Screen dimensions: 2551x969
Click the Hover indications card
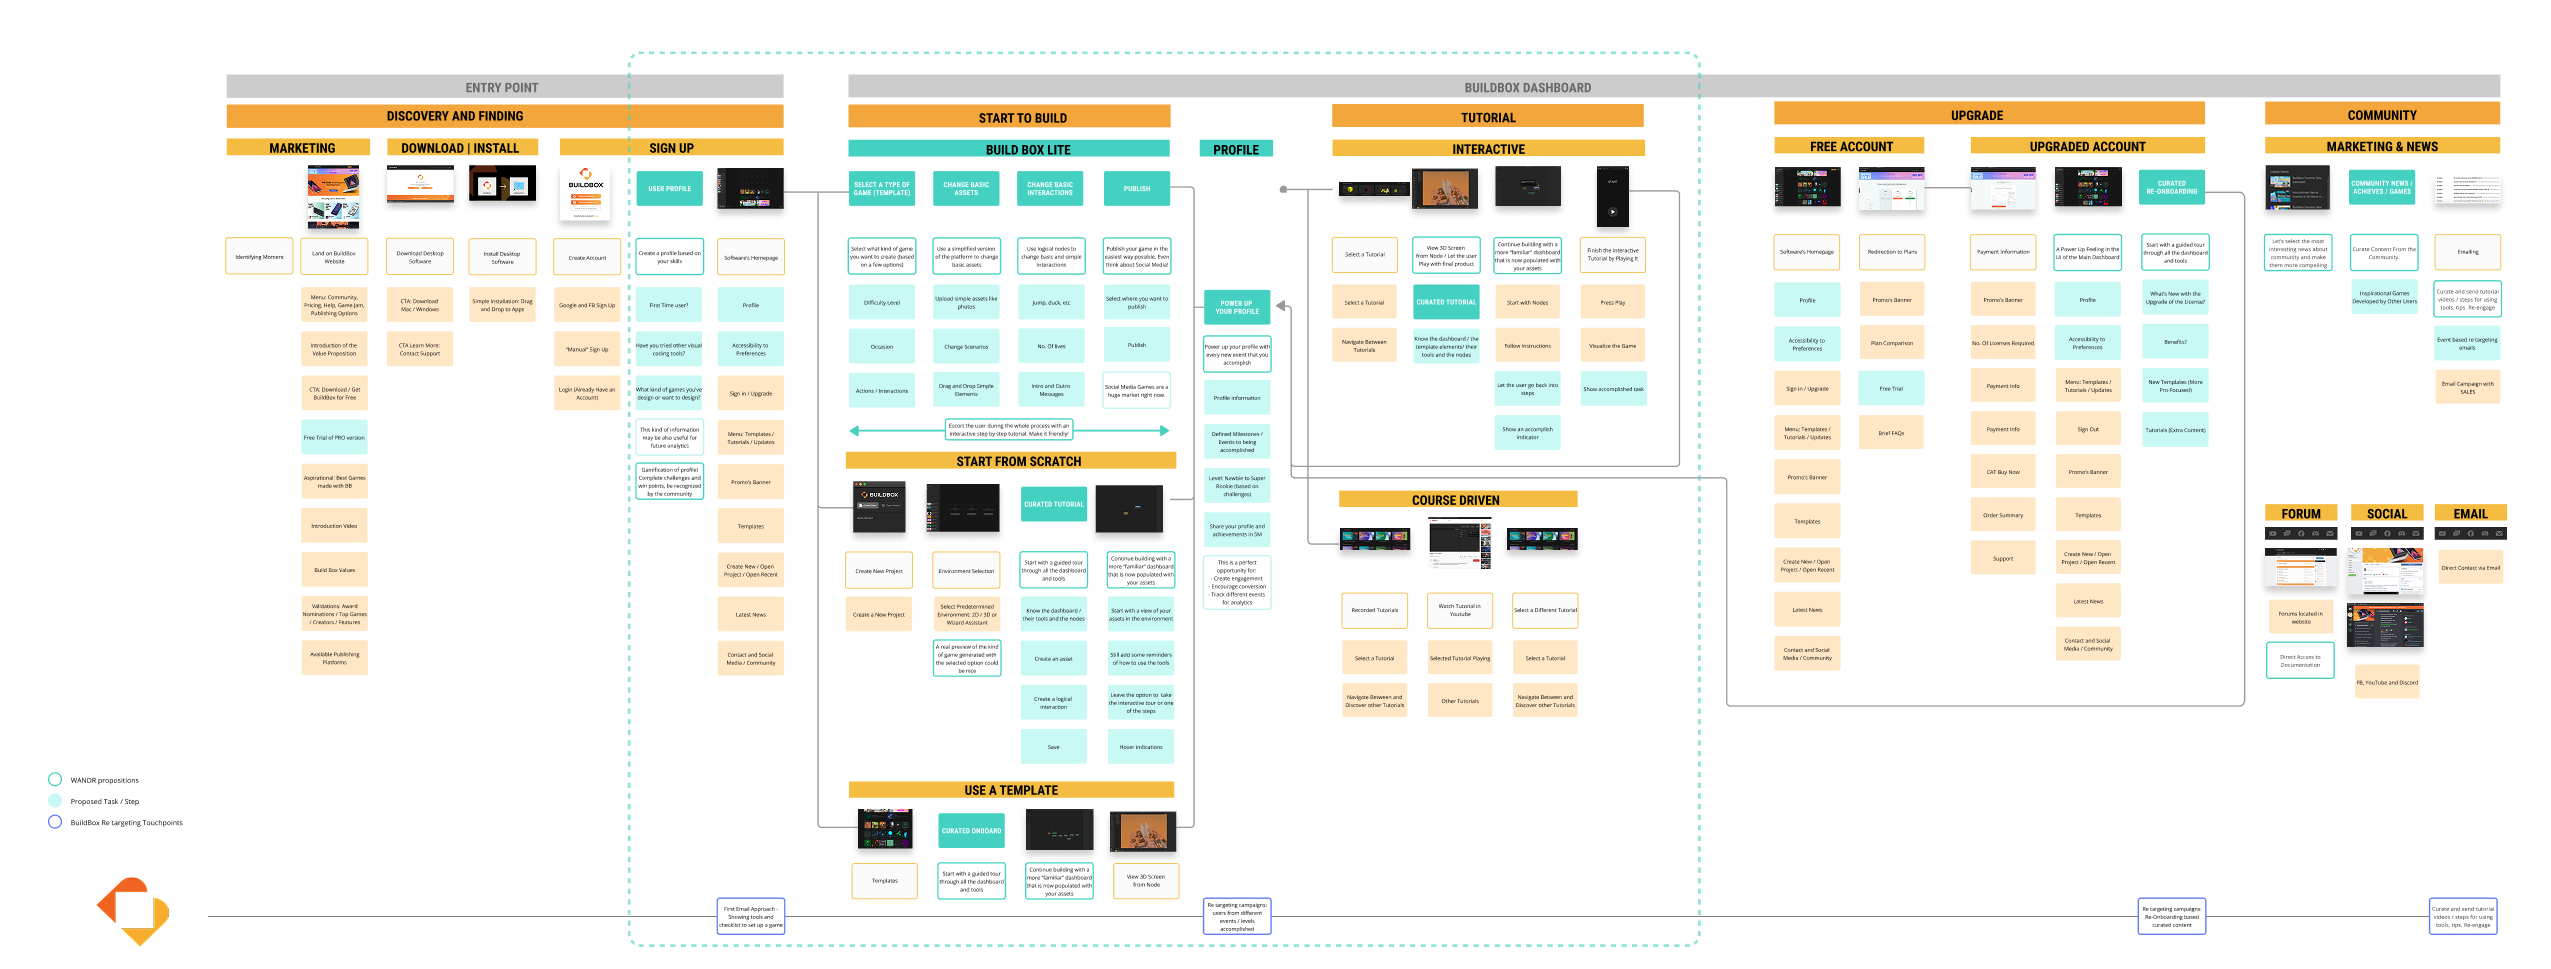(x=1141, y=746)
